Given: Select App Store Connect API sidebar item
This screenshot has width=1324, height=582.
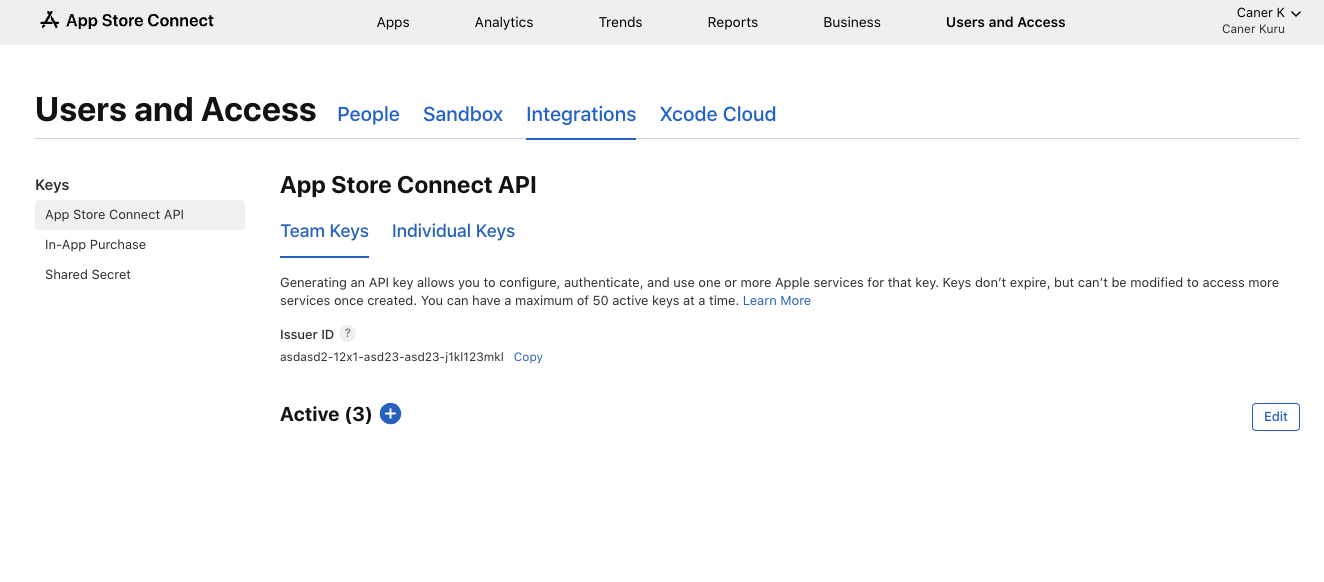Looking at the screenshot, I should pos(115,215).
